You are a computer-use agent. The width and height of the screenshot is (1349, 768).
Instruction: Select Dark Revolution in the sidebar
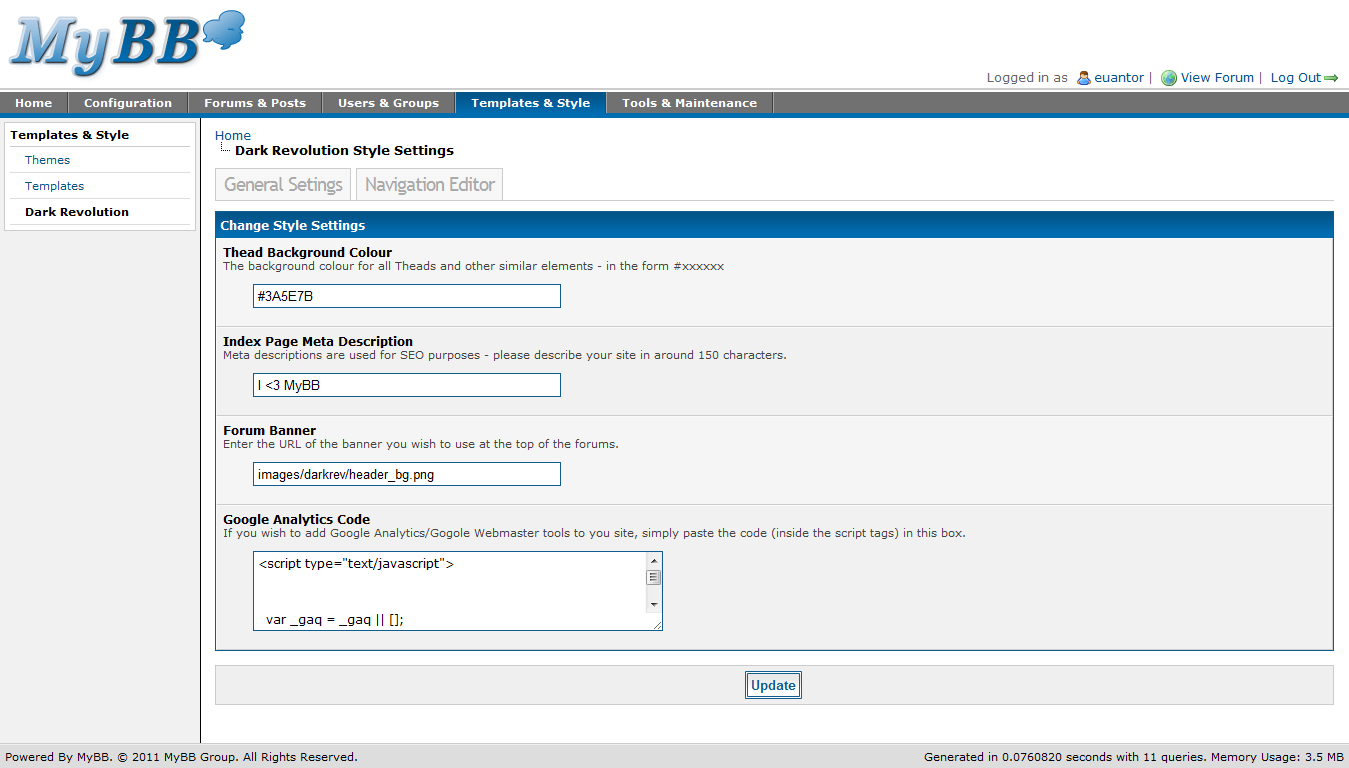77,212
